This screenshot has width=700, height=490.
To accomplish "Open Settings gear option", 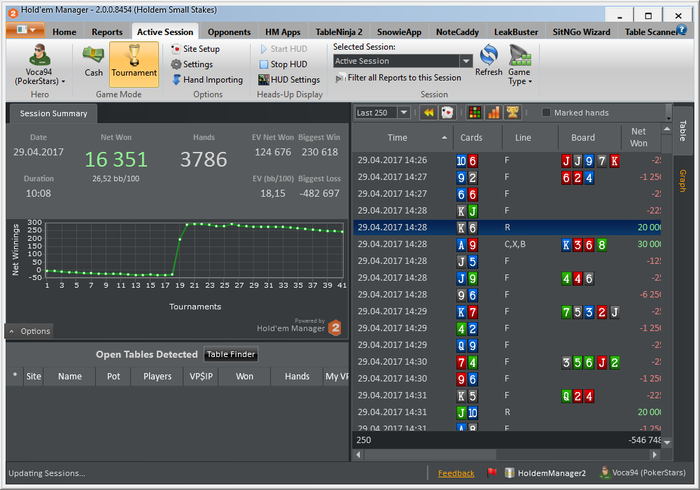I will coord(192,64).
